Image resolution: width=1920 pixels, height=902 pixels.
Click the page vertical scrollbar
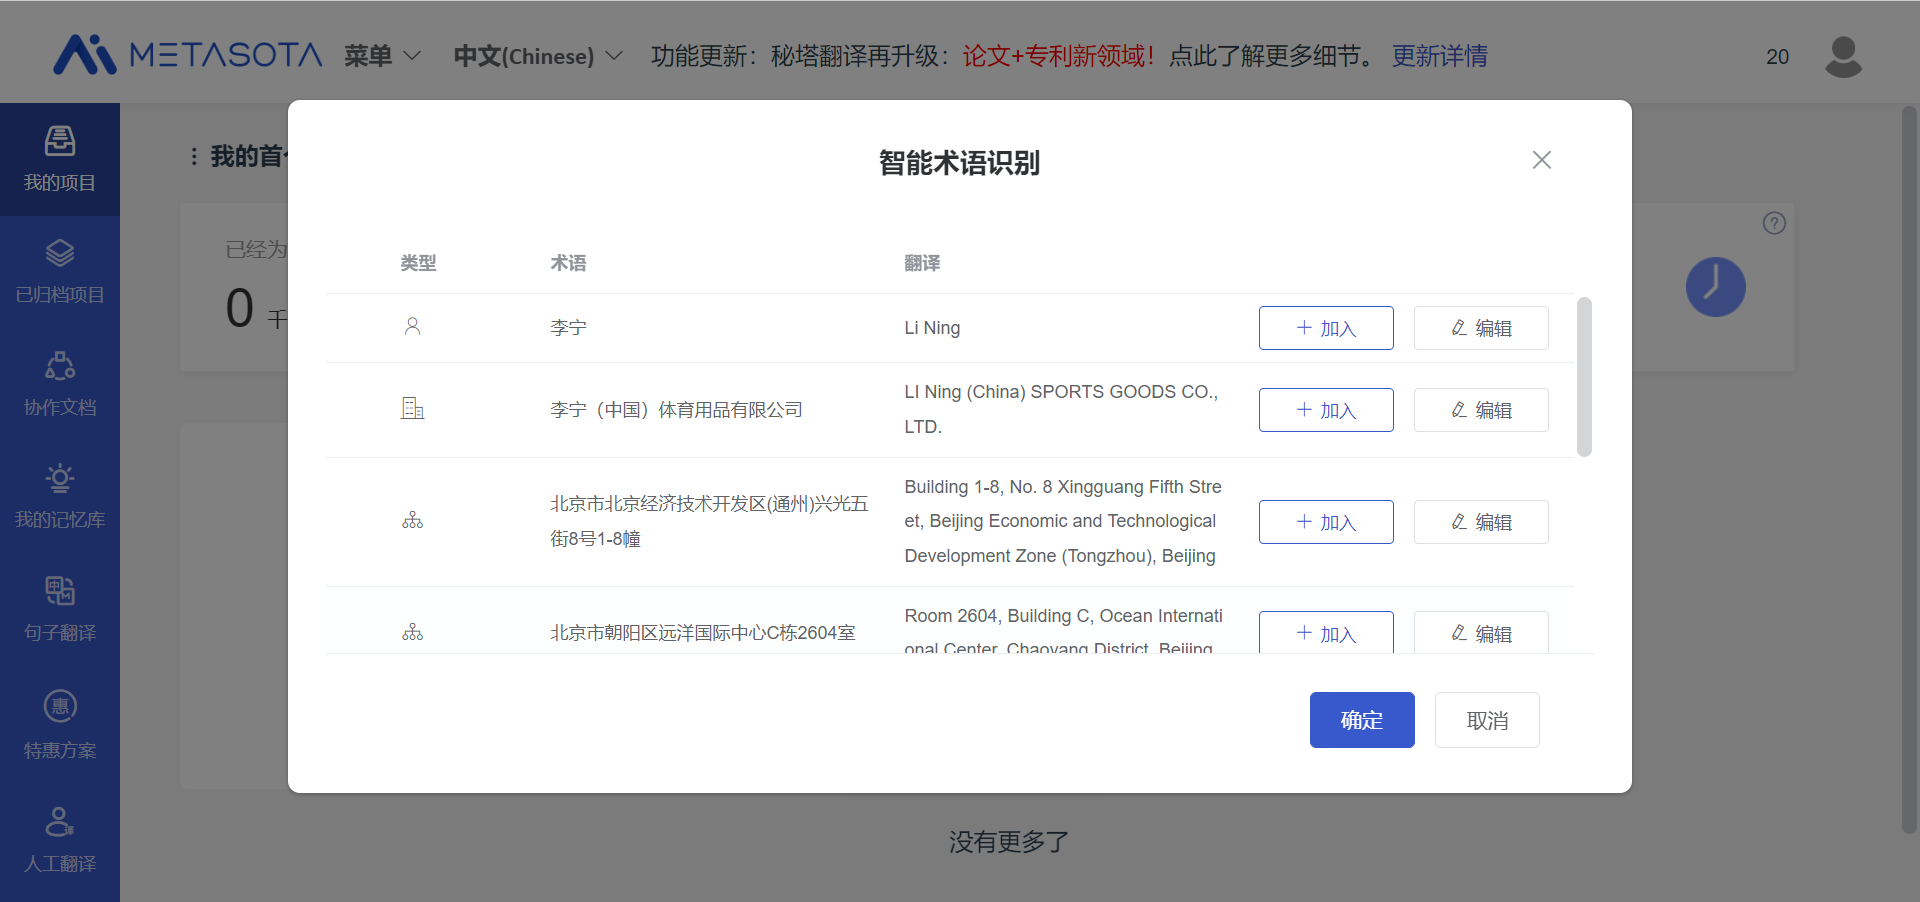[1908, 470]
